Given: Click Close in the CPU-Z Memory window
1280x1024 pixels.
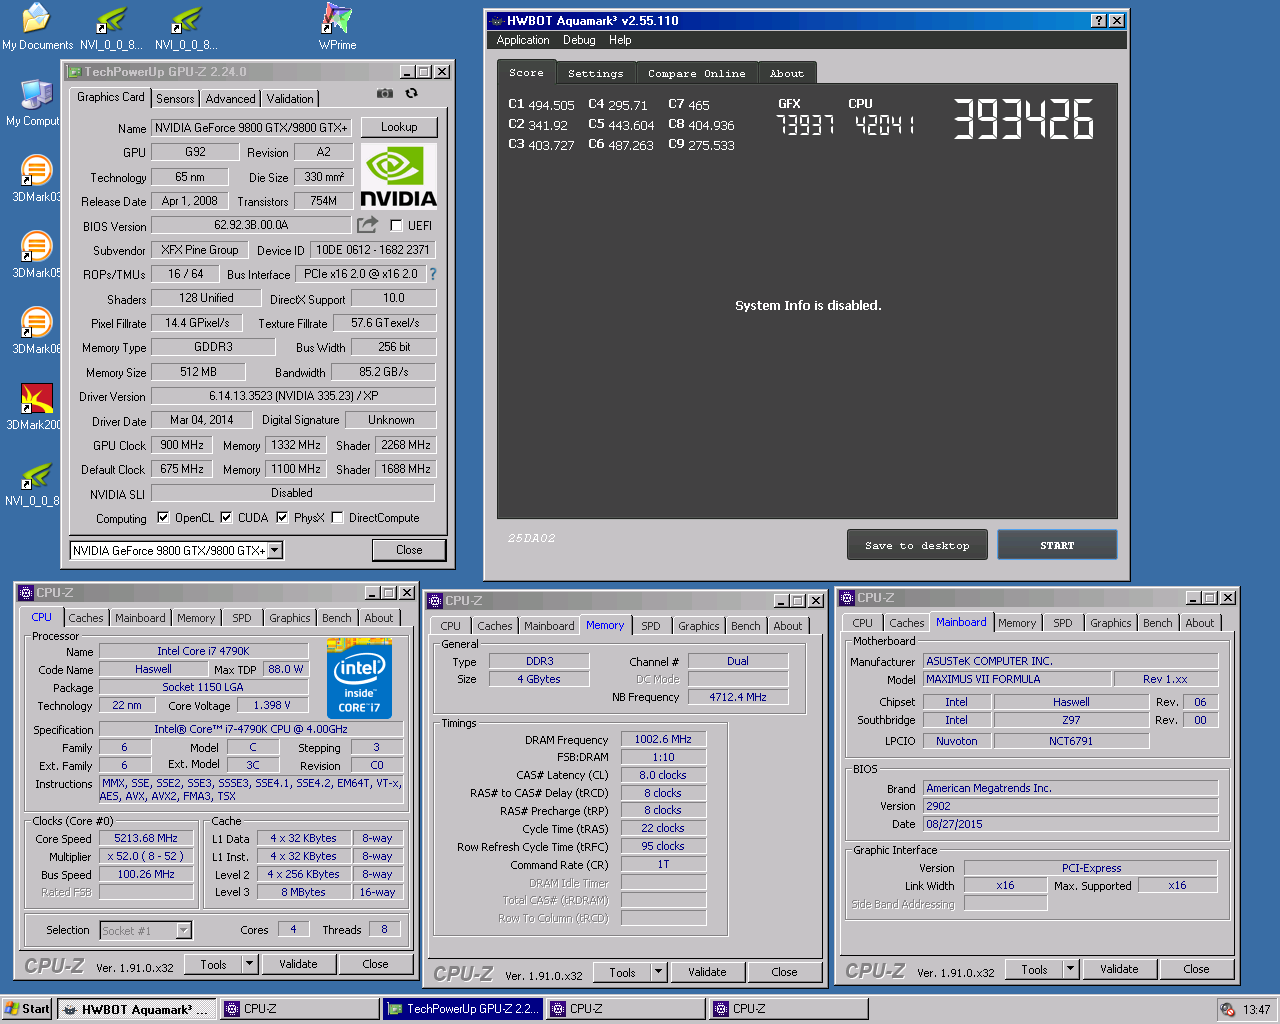Looking at the screenshot, I should [x=784, y=972].
